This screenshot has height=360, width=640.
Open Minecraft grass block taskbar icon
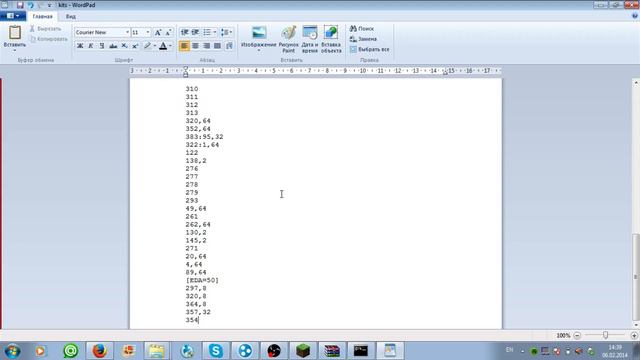pos(303,351)
